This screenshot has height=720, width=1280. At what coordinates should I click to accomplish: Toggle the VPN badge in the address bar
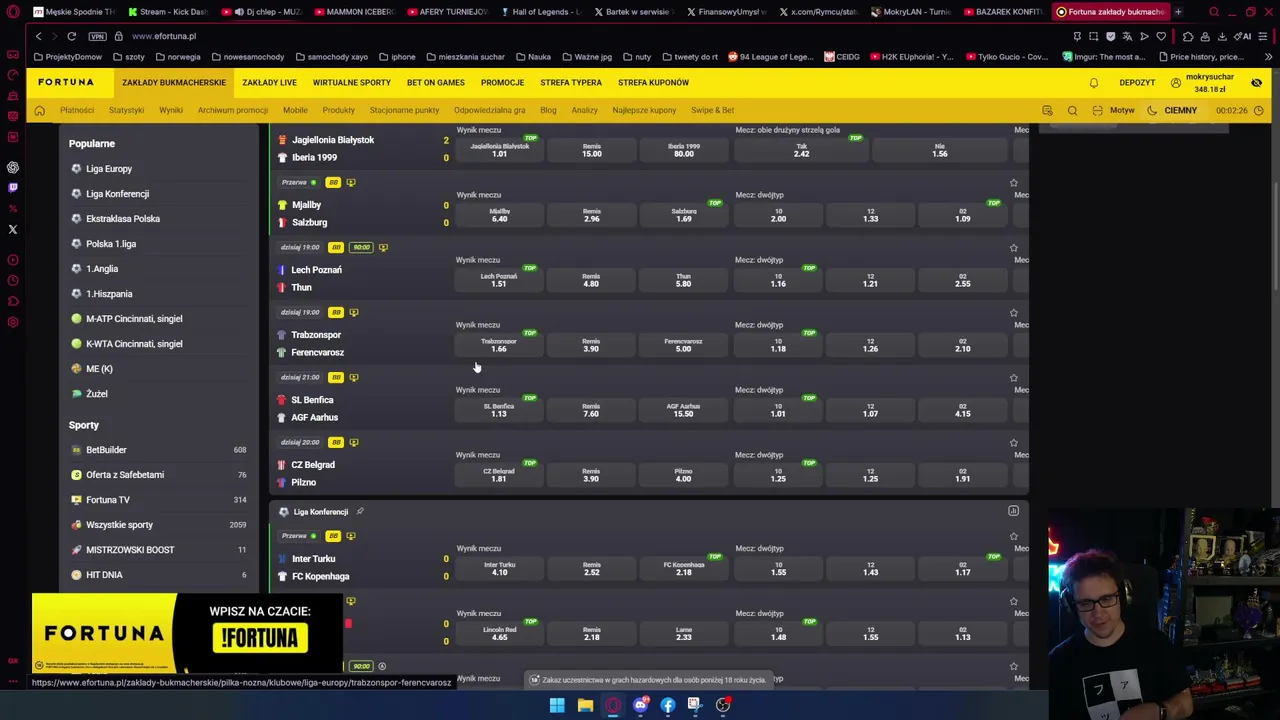(97, 36)
